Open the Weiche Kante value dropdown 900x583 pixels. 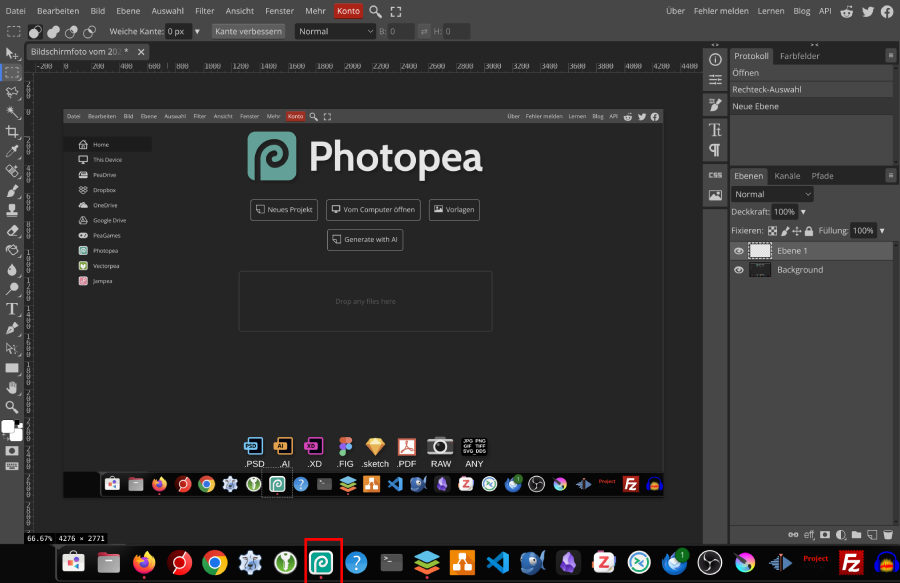(197, 31)
